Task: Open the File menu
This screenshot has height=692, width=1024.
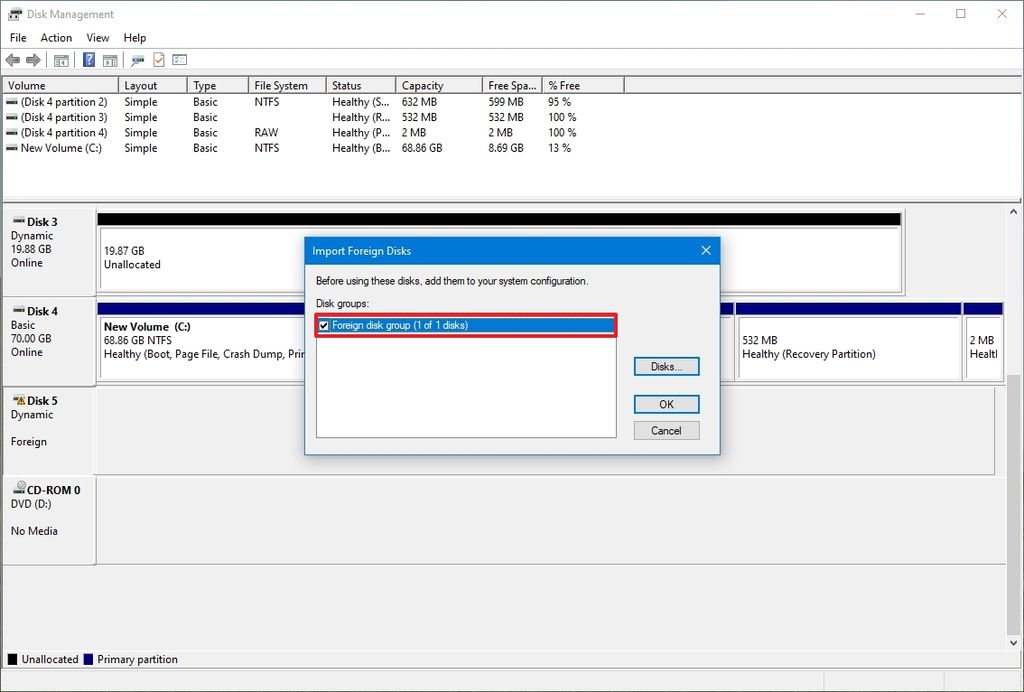Action: (x=17, y=37)
